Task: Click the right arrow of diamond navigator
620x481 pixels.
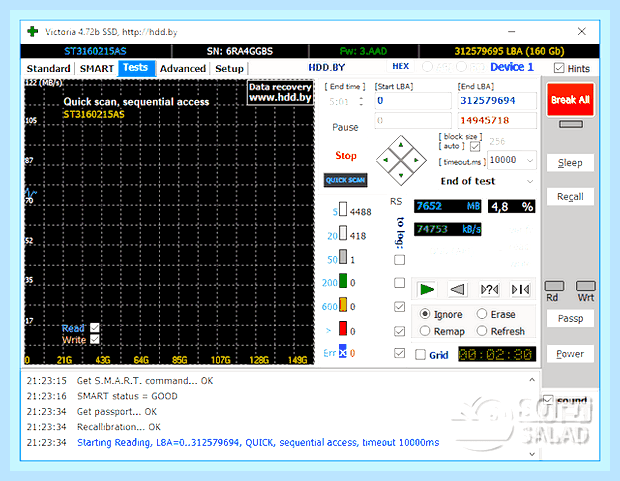Action: tap(416, 160)
